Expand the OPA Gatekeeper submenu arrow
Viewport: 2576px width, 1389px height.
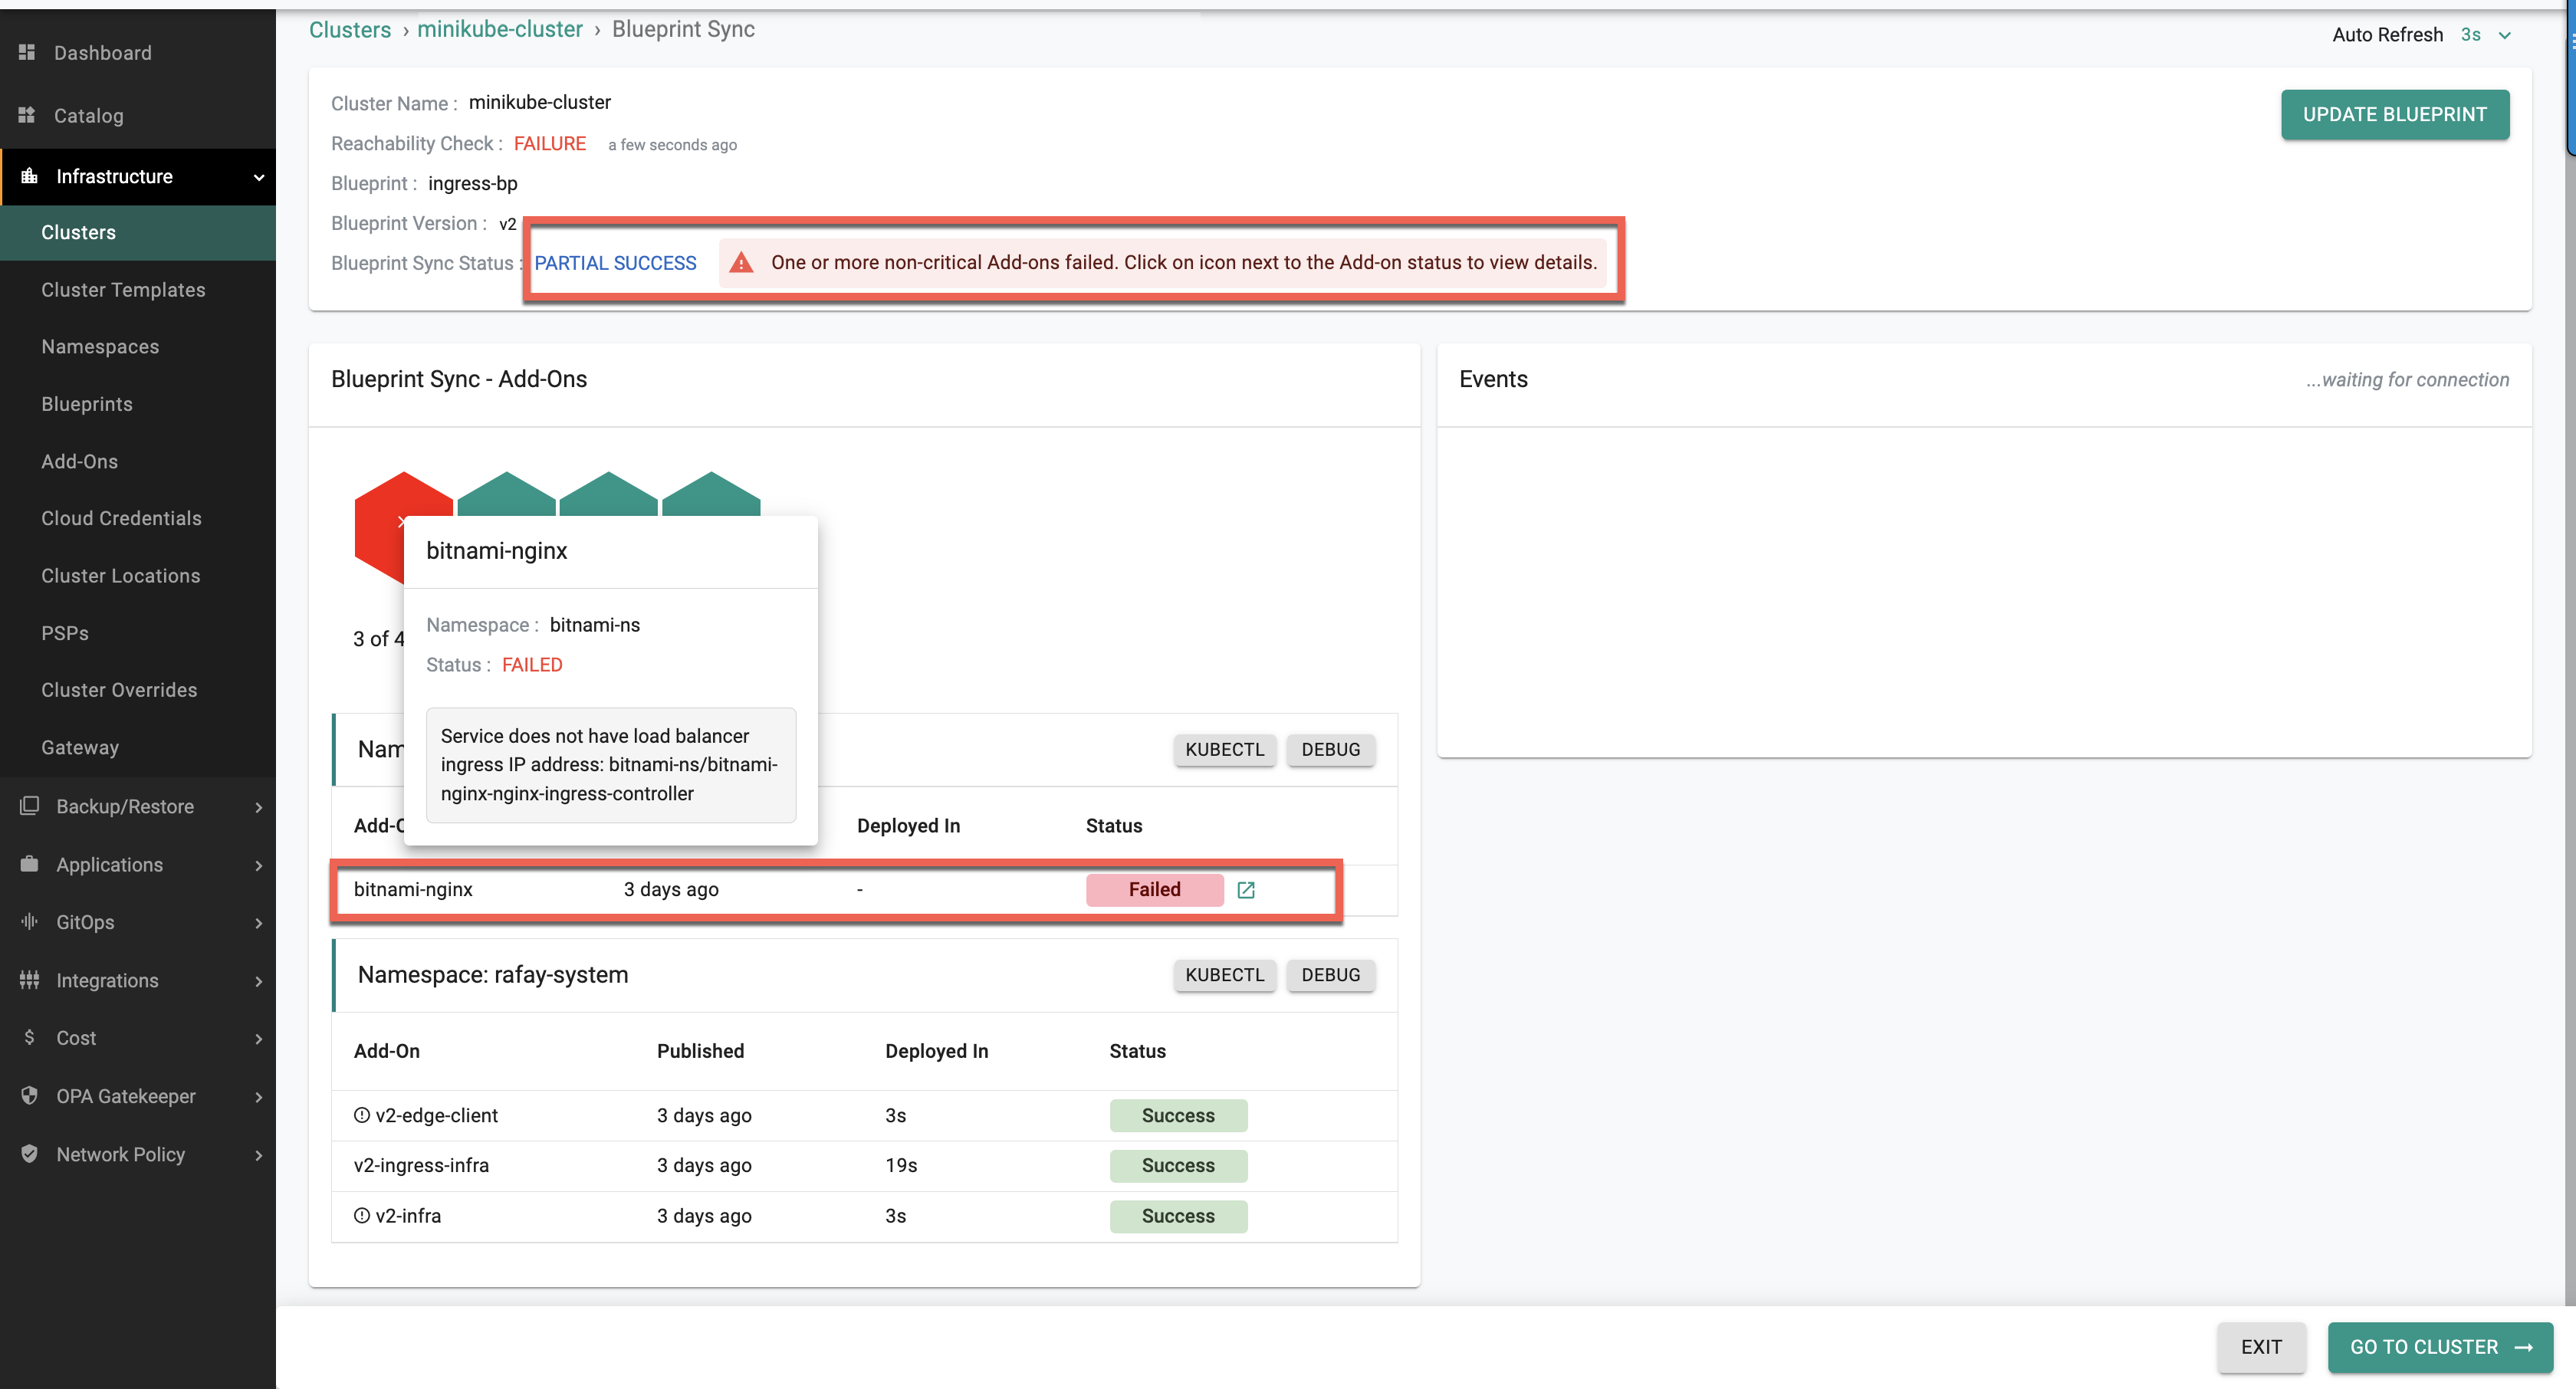click(x=259, y=1096)
